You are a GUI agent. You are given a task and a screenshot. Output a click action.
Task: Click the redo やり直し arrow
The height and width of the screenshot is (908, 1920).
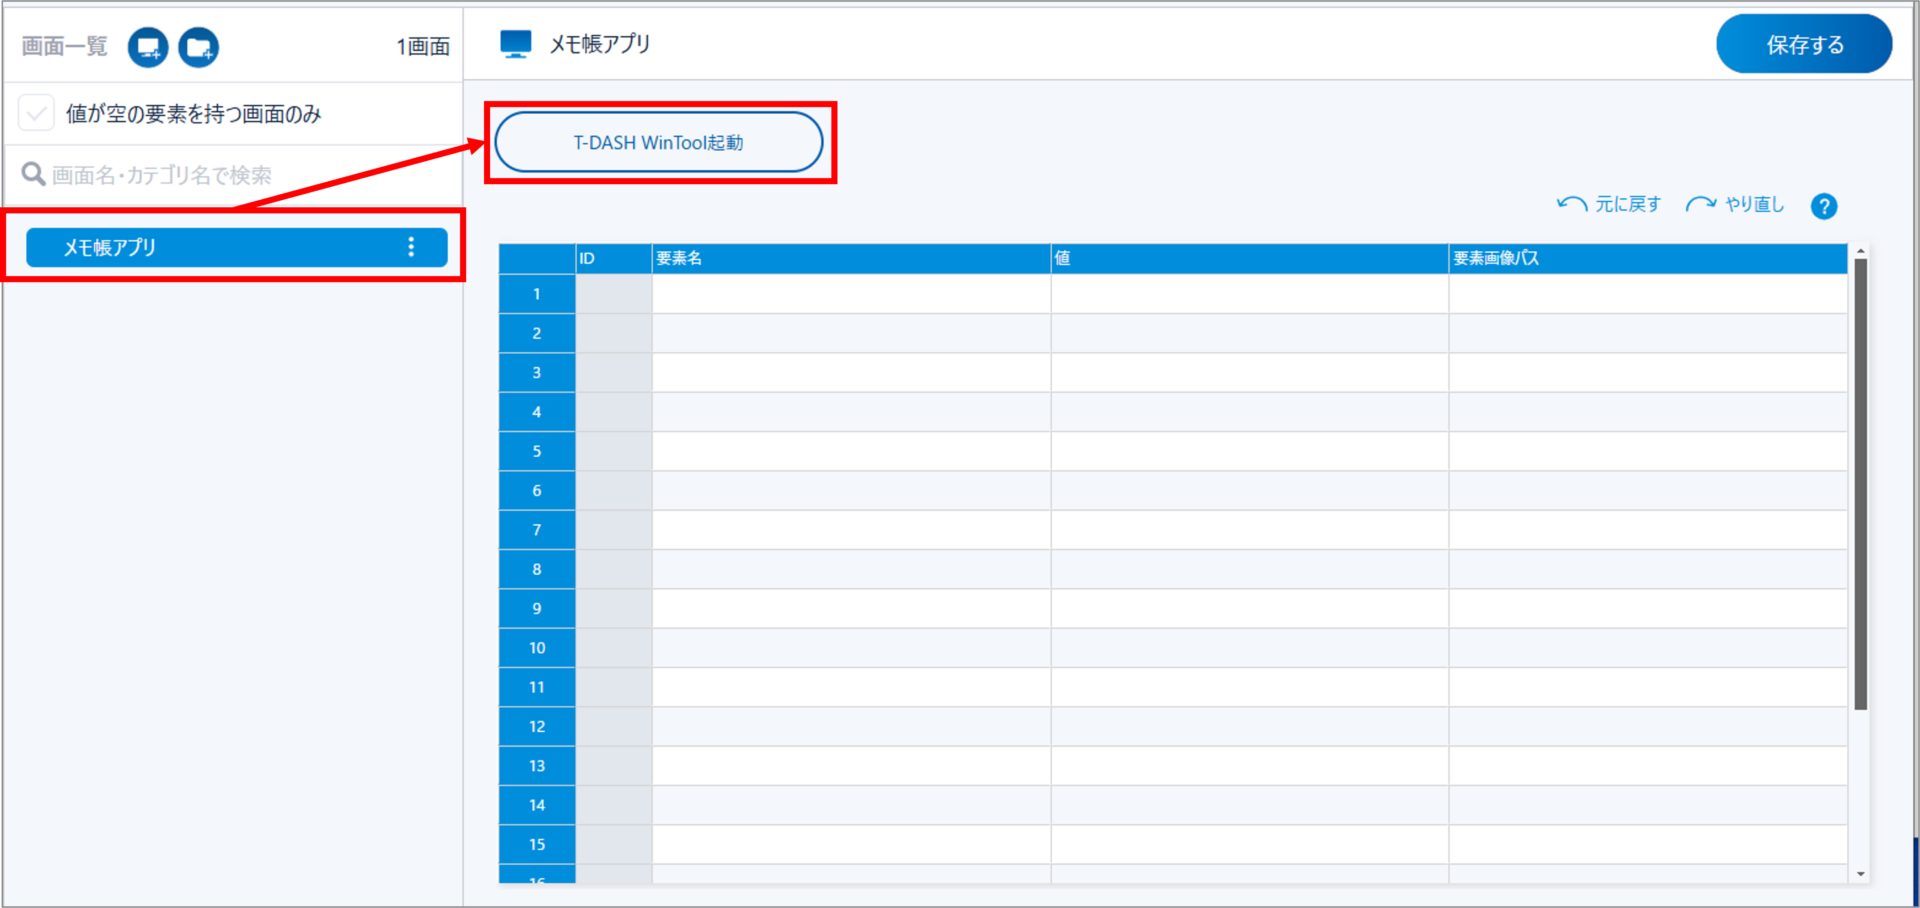[1700, 205]
